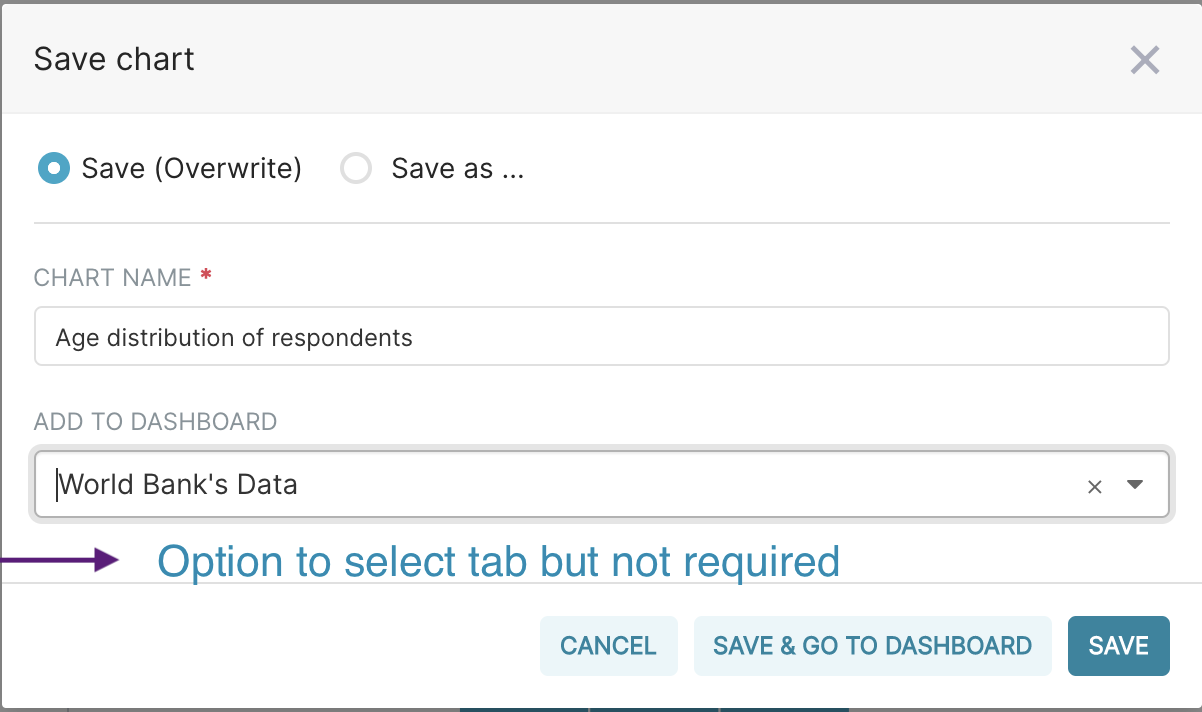
Task: Click Save & Go to Dashboard
Action: pyautogui.click(x=872, y=646)
